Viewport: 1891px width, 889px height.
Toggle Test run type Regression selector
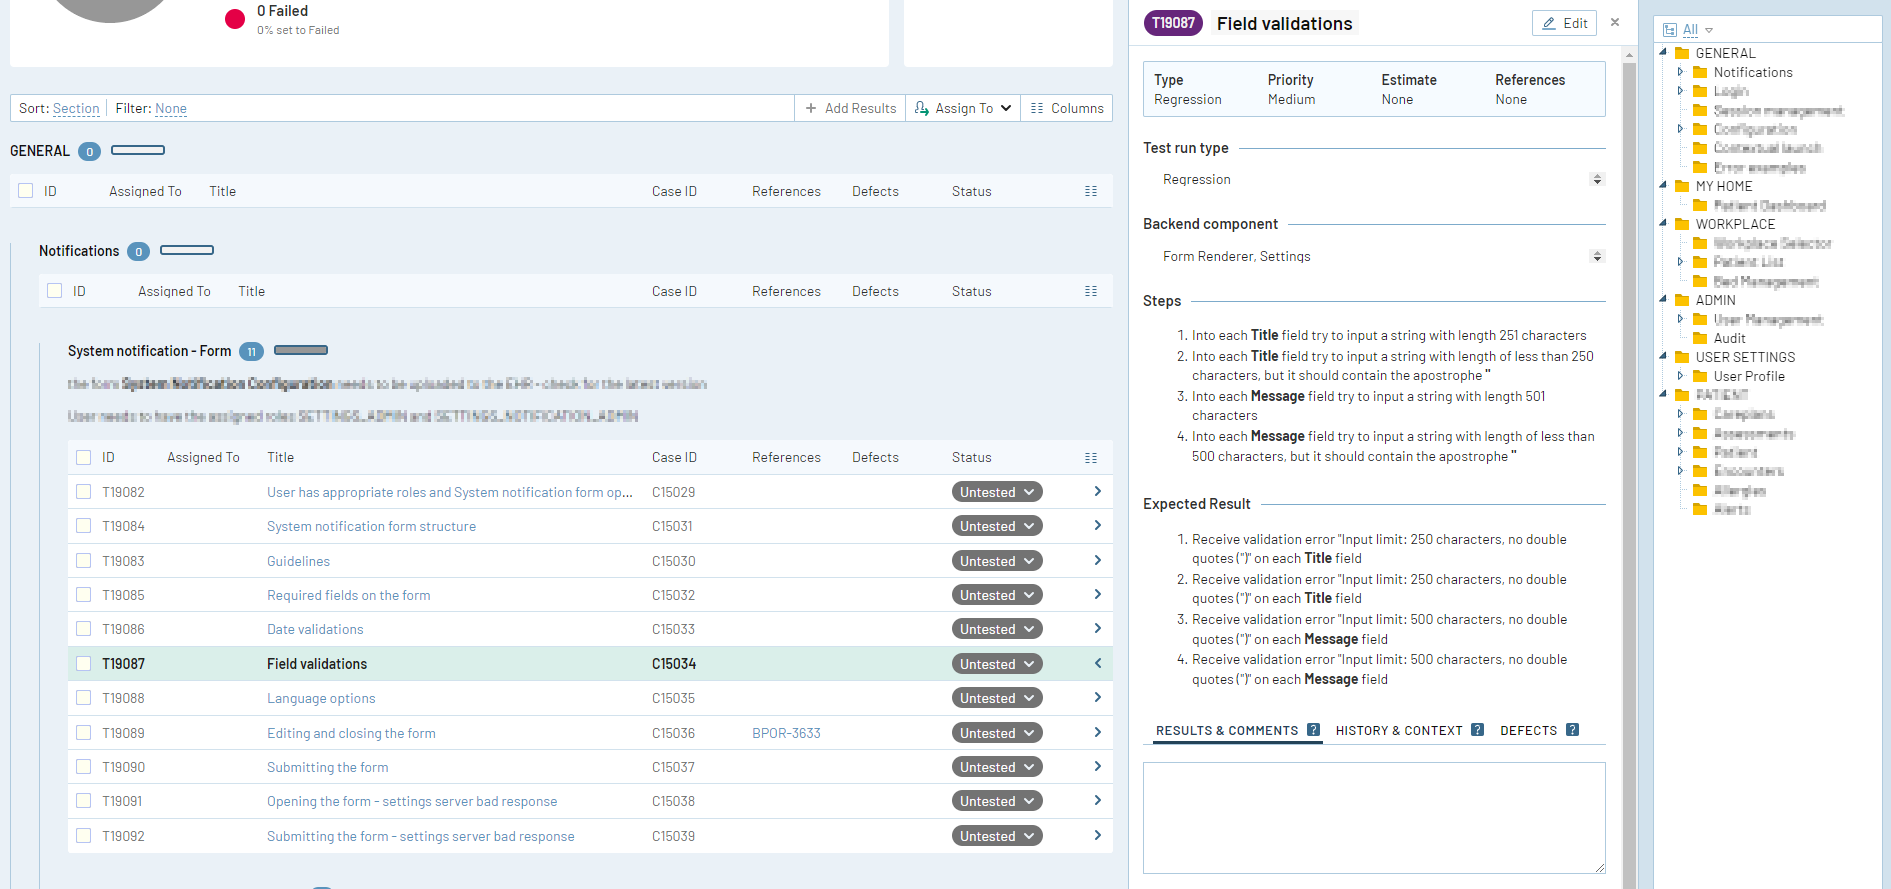point(1597,179)
